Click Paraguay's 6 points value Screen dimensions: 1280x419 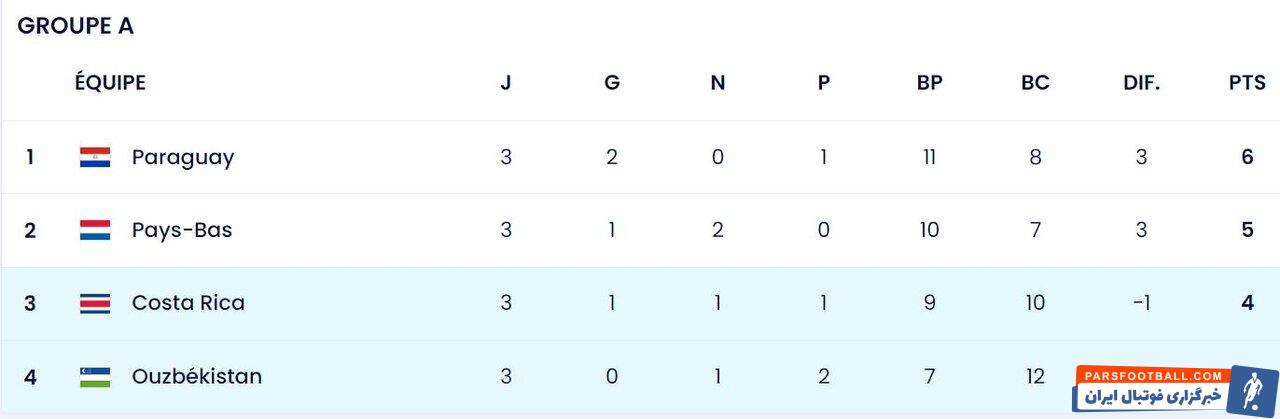coord(1247,157)
